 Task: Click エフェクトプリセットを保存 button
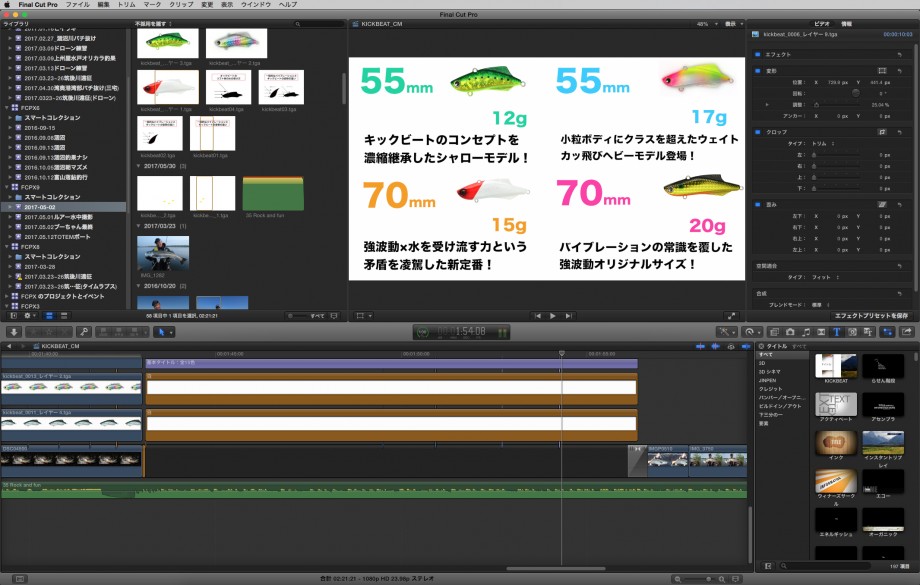coord(871,316)
